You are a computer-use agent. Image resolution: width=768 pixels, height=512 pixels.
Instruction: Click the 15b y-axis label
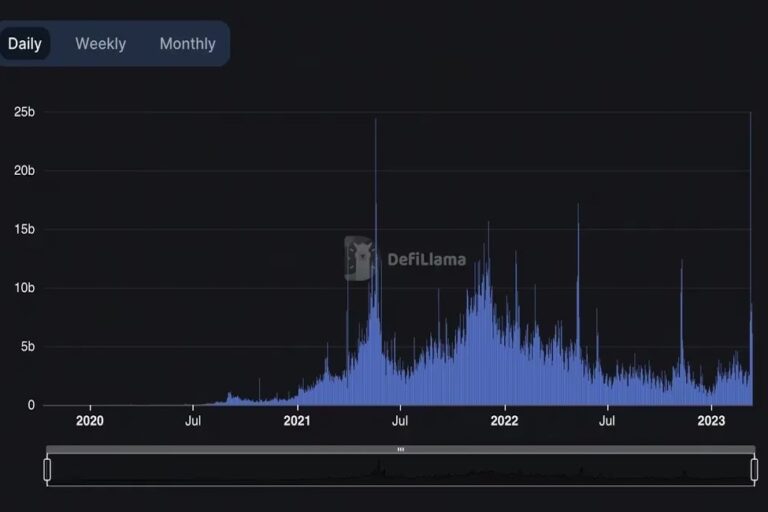(x=24, y=229)
